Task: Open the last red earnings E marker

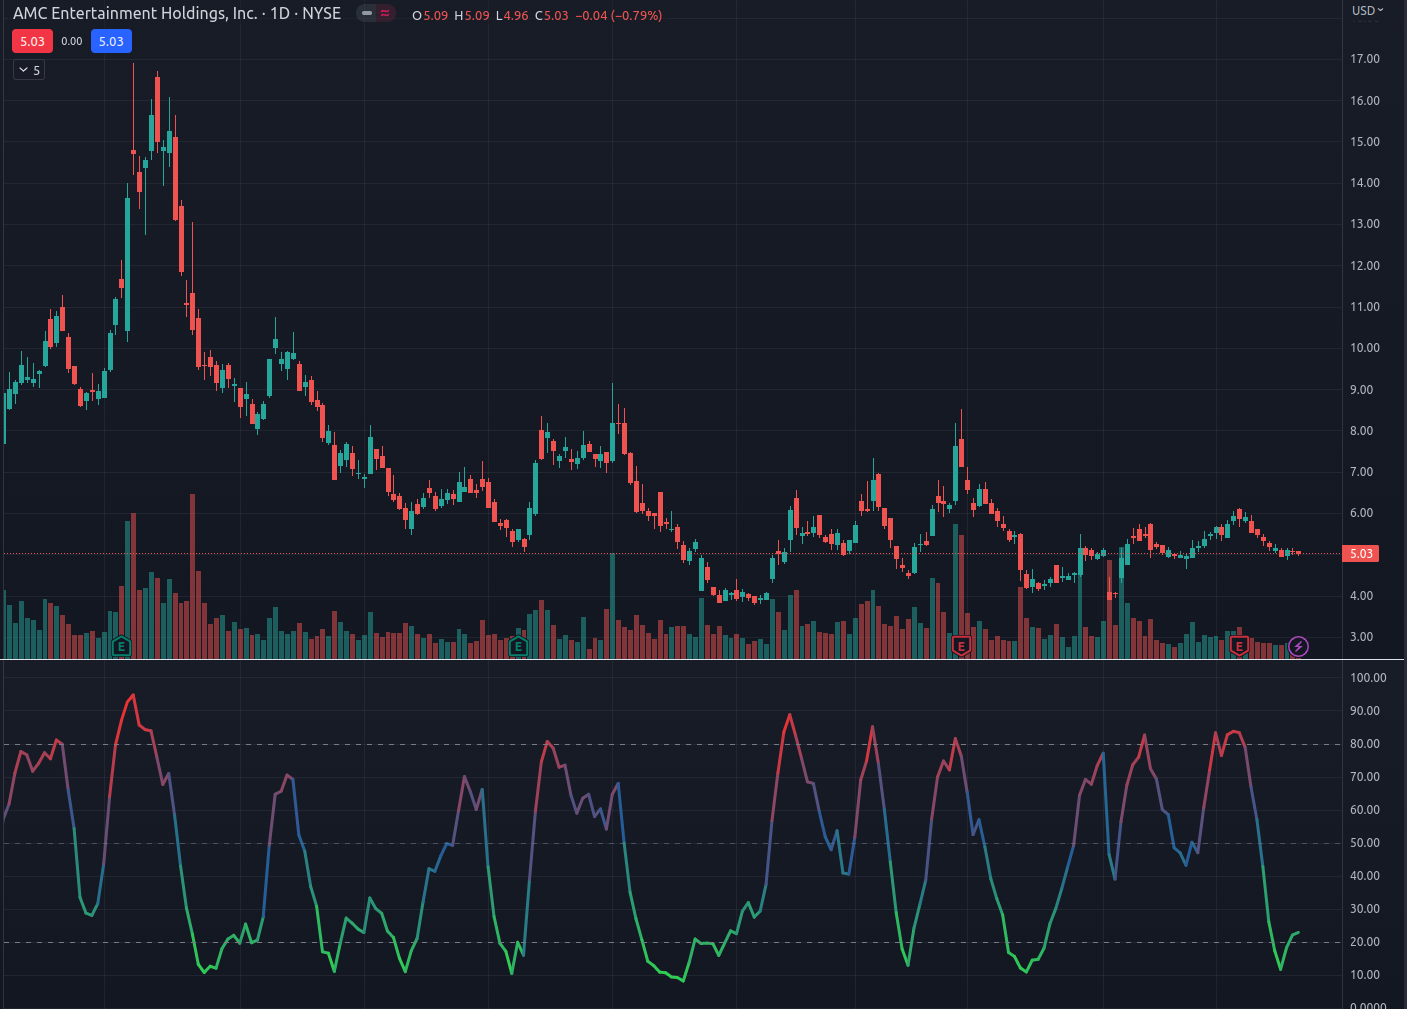Action: [1239, 646]
